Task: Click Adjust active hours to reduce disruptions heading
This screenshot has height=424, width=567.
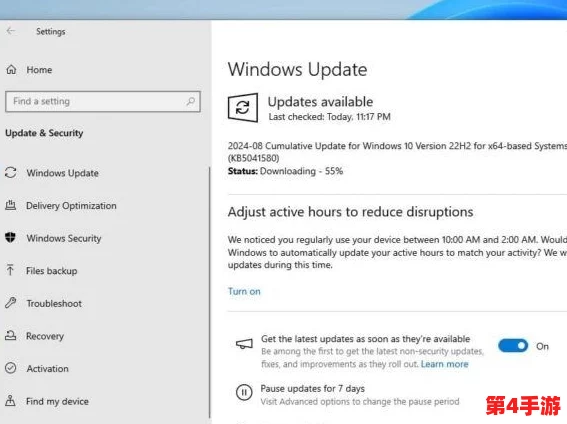Action: click(x=350, y=212)
